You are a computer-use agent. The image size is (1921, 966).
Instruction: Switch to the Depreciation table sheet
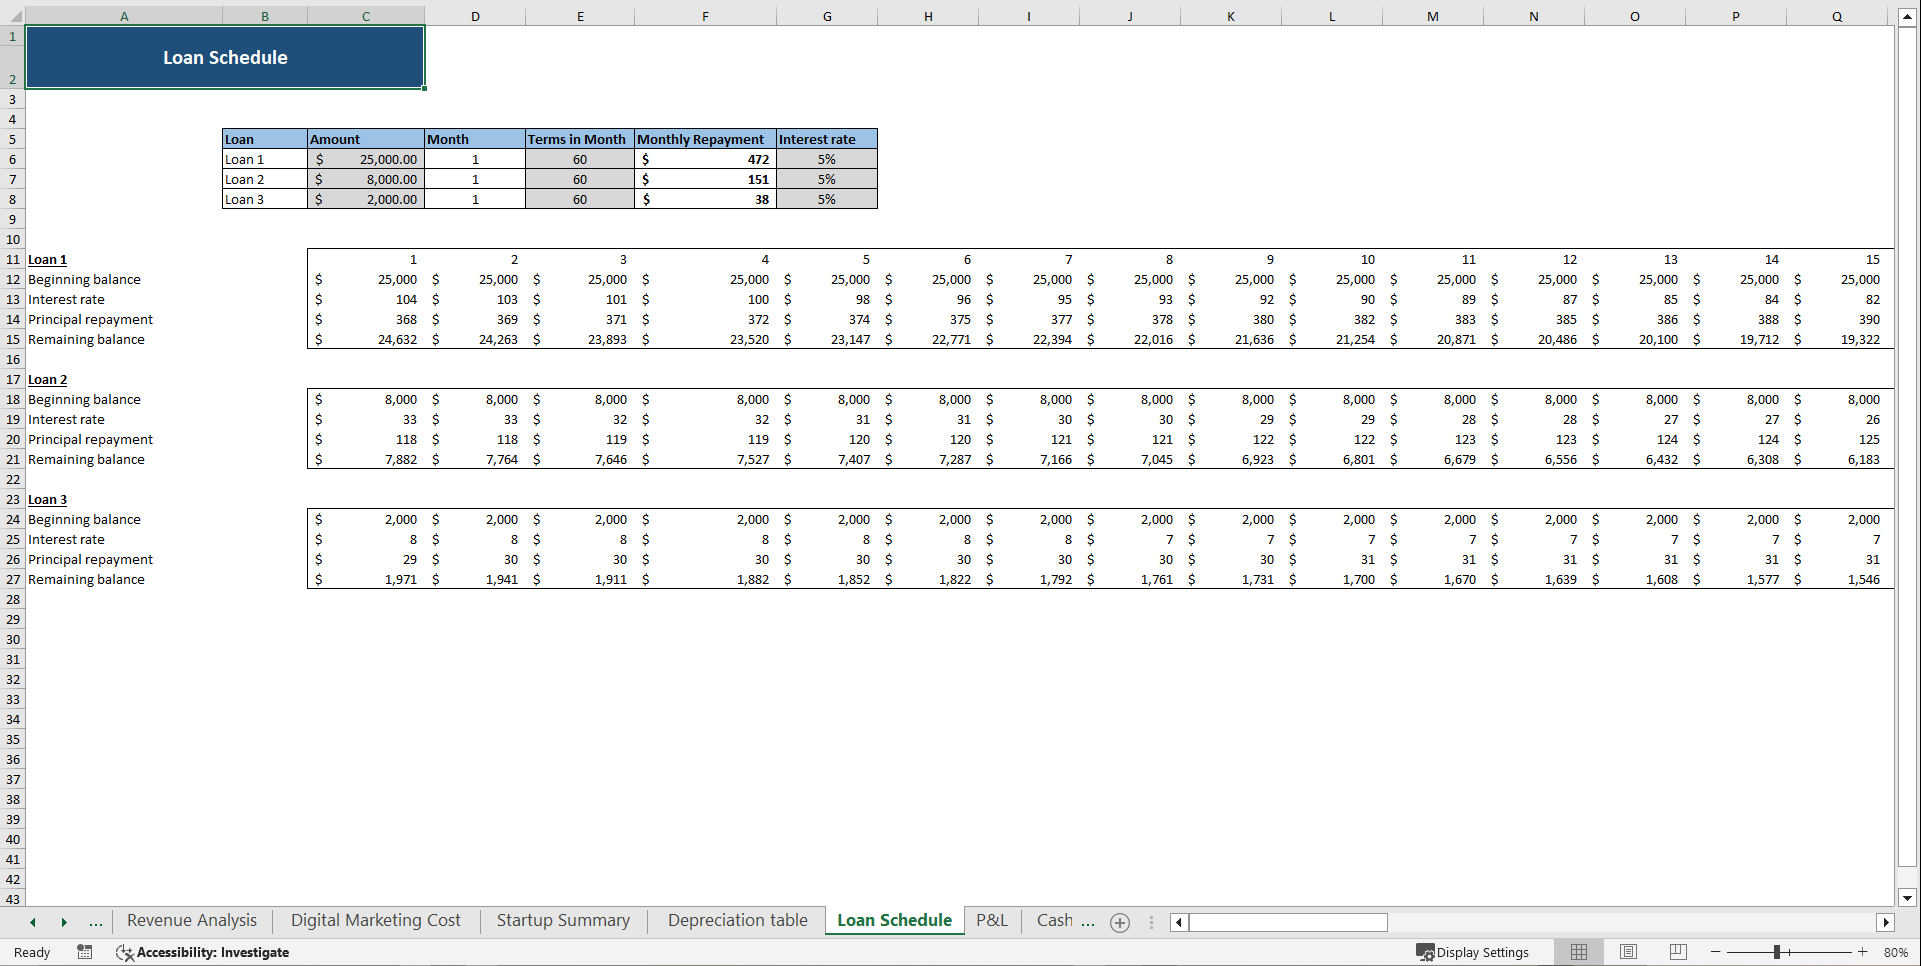pos(736,920)
